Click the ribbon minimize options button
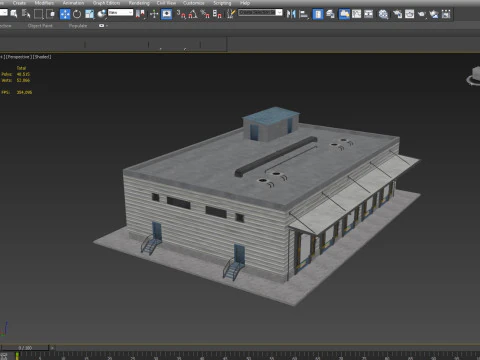This screenshot has width=480, height=360. pos(103,26)
